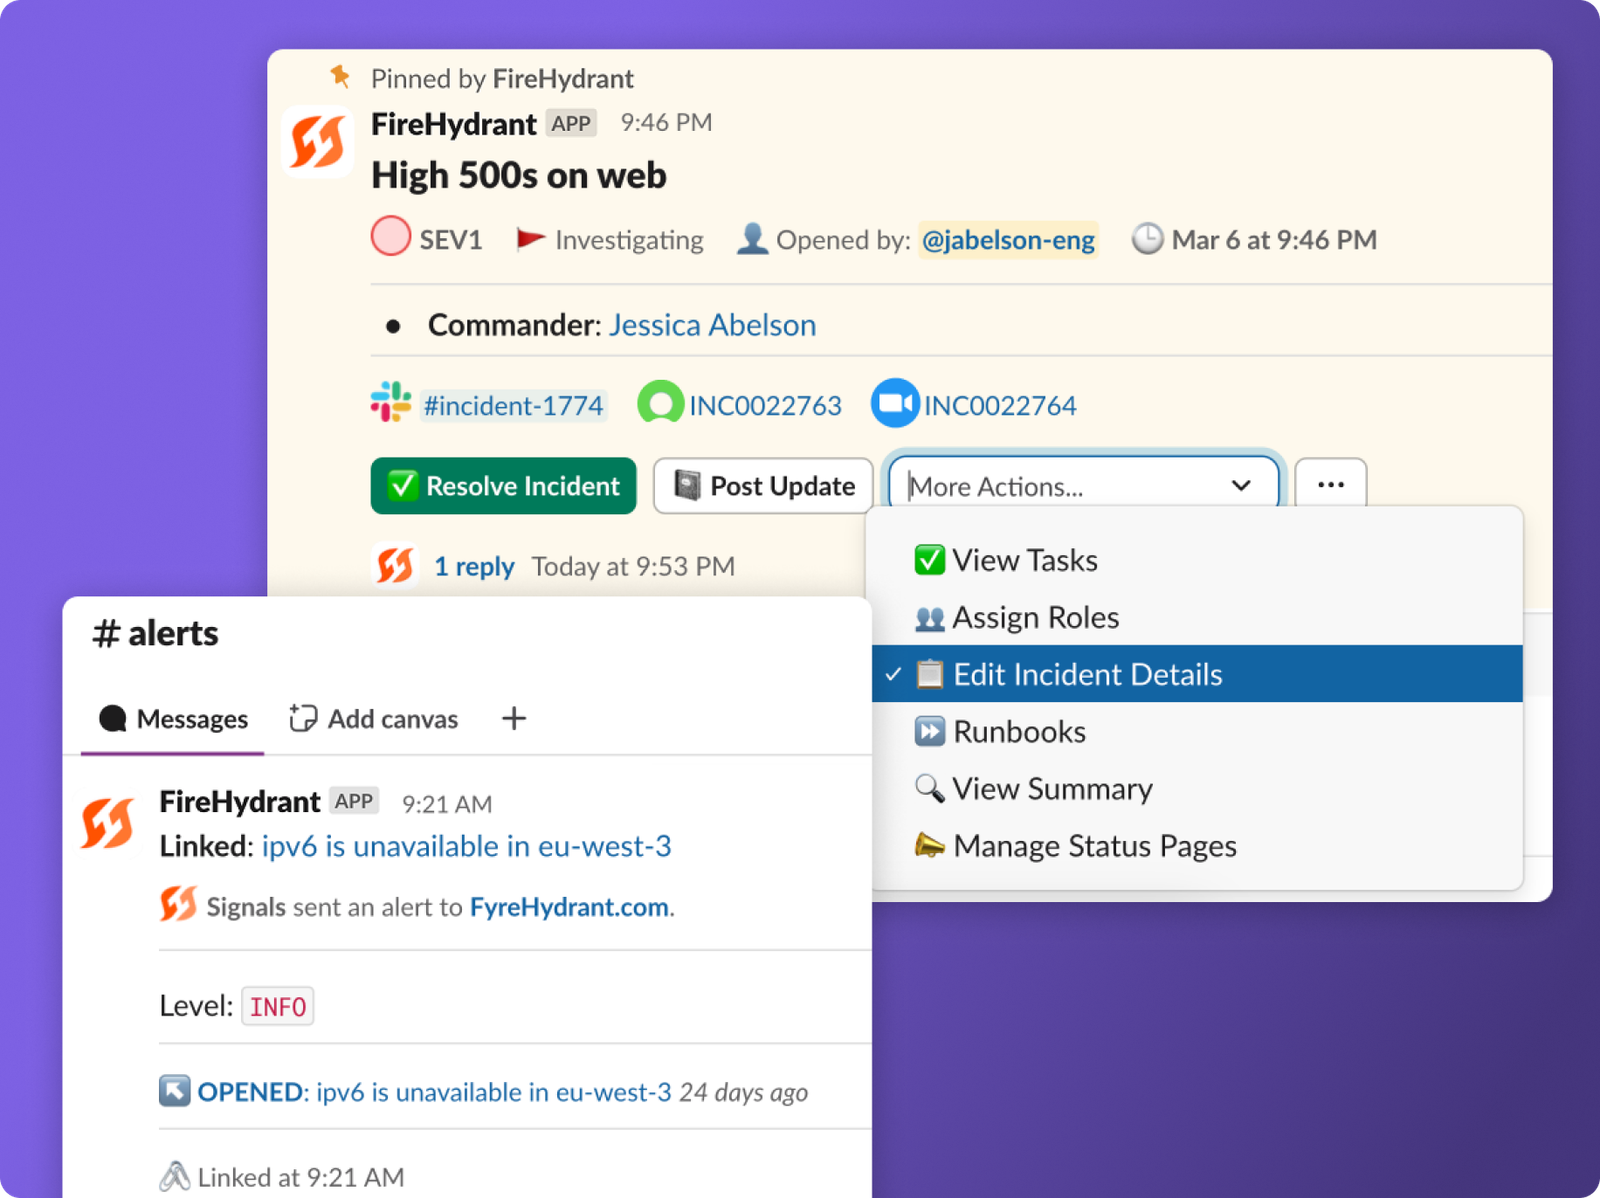Click the red SEV1 severity circle
The height and width of the screenshot is (1198, 1600).
coord(391,237)
